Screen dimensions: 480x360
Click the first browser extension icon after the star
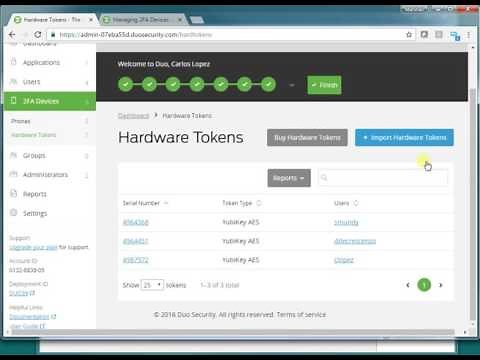pyautogui.click(x=424, y=35)
